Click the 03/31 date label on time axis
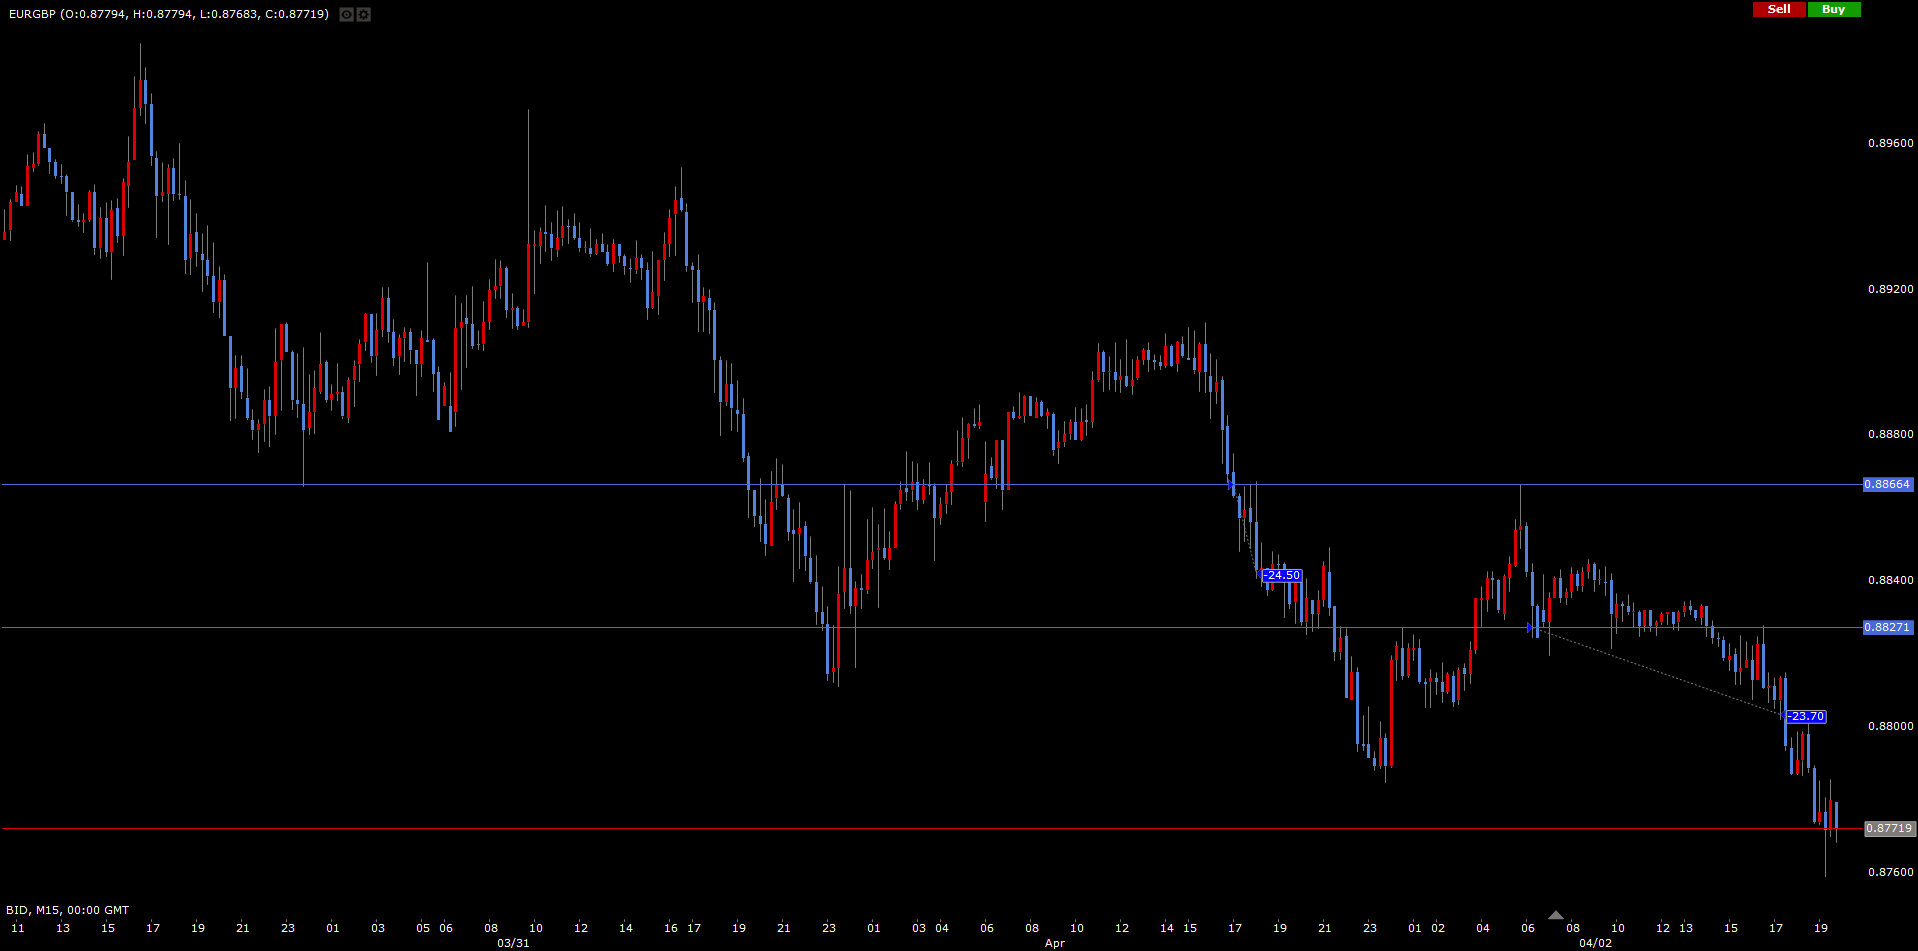Screen dimensions: 1918x951 point(513,943)
